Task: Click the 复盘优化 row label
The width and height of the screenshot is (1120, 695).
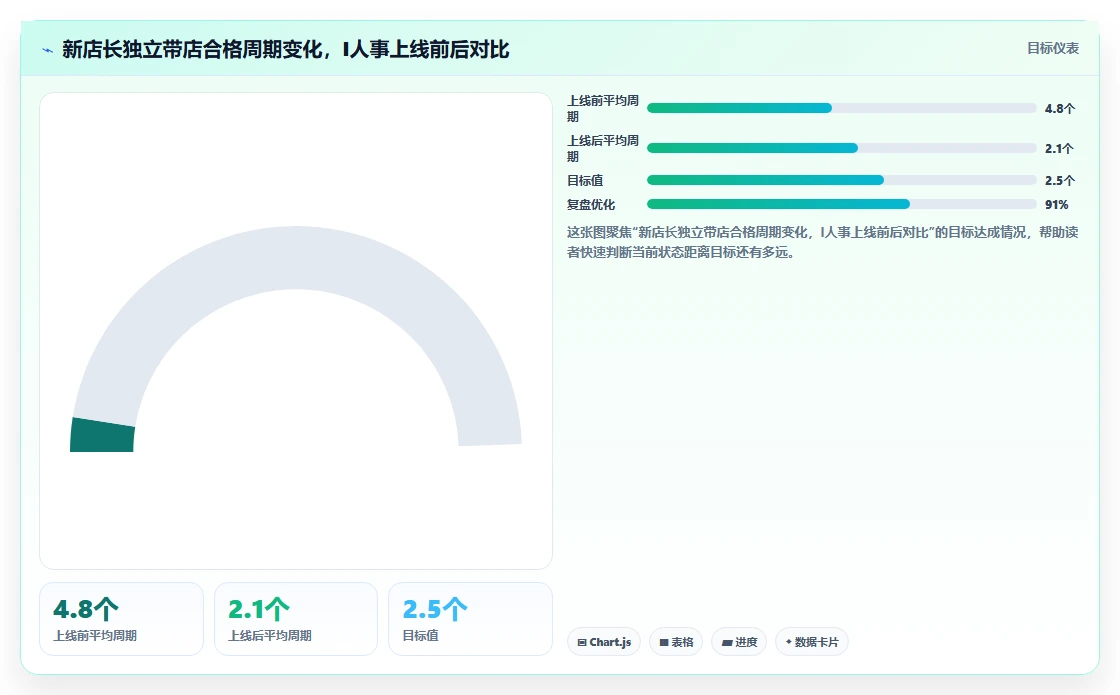Action: point(591,204)
